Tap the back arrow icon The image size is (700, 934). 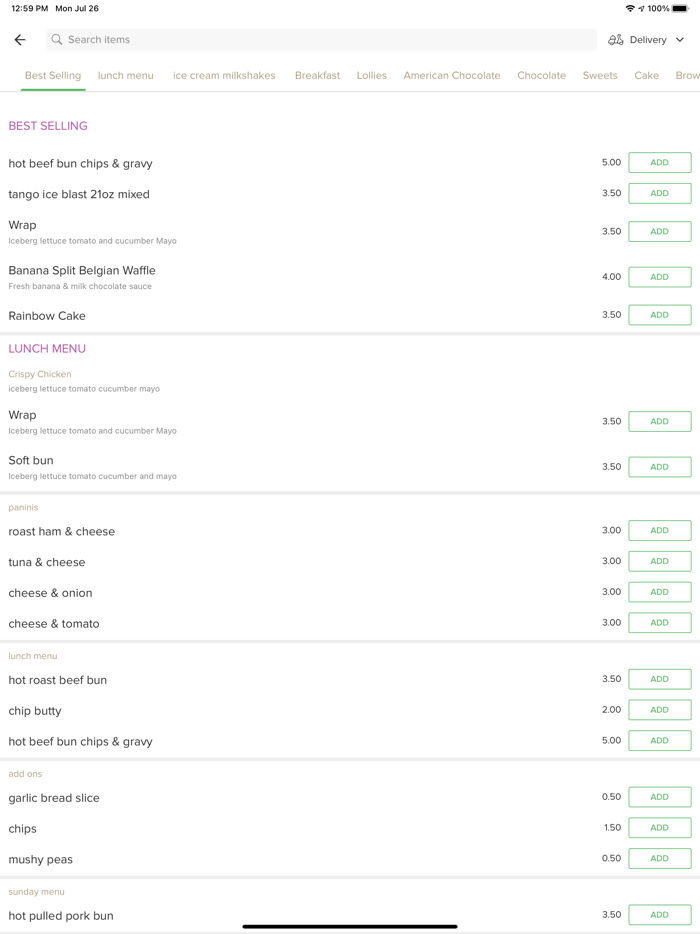click(x=20, y=40)
